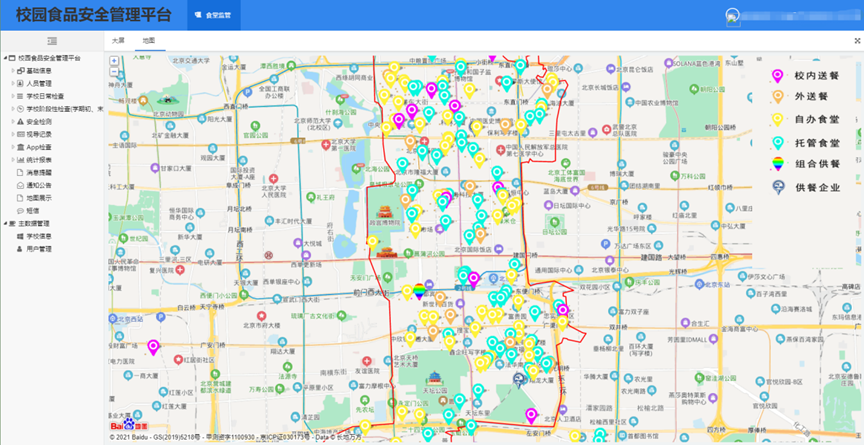Switch to the 大屏 tab

(x=118, y=41)
